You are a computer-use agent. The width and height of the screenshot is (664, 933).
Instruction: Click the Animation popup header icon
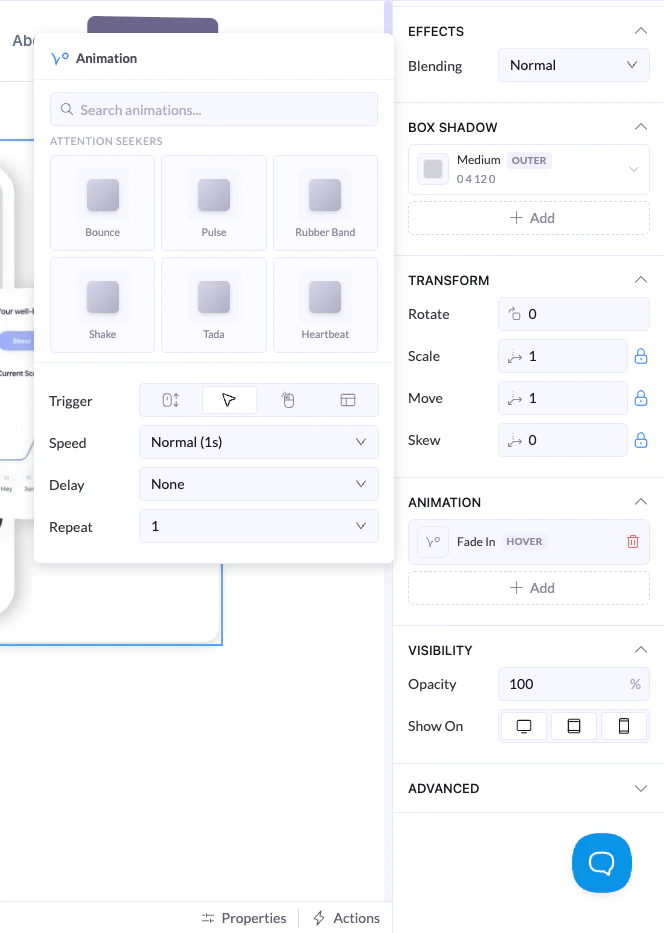(59, 58)
